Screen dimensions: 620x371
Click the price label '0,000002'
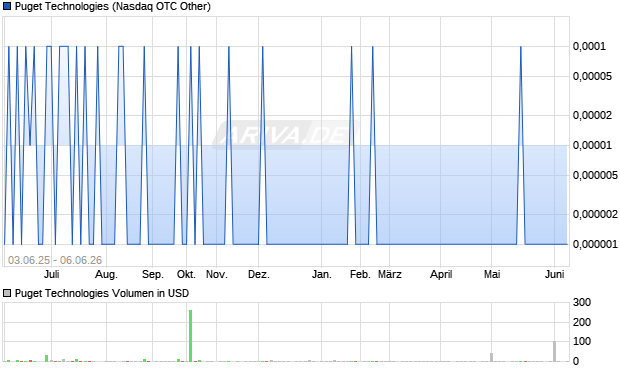coord(595,214)
